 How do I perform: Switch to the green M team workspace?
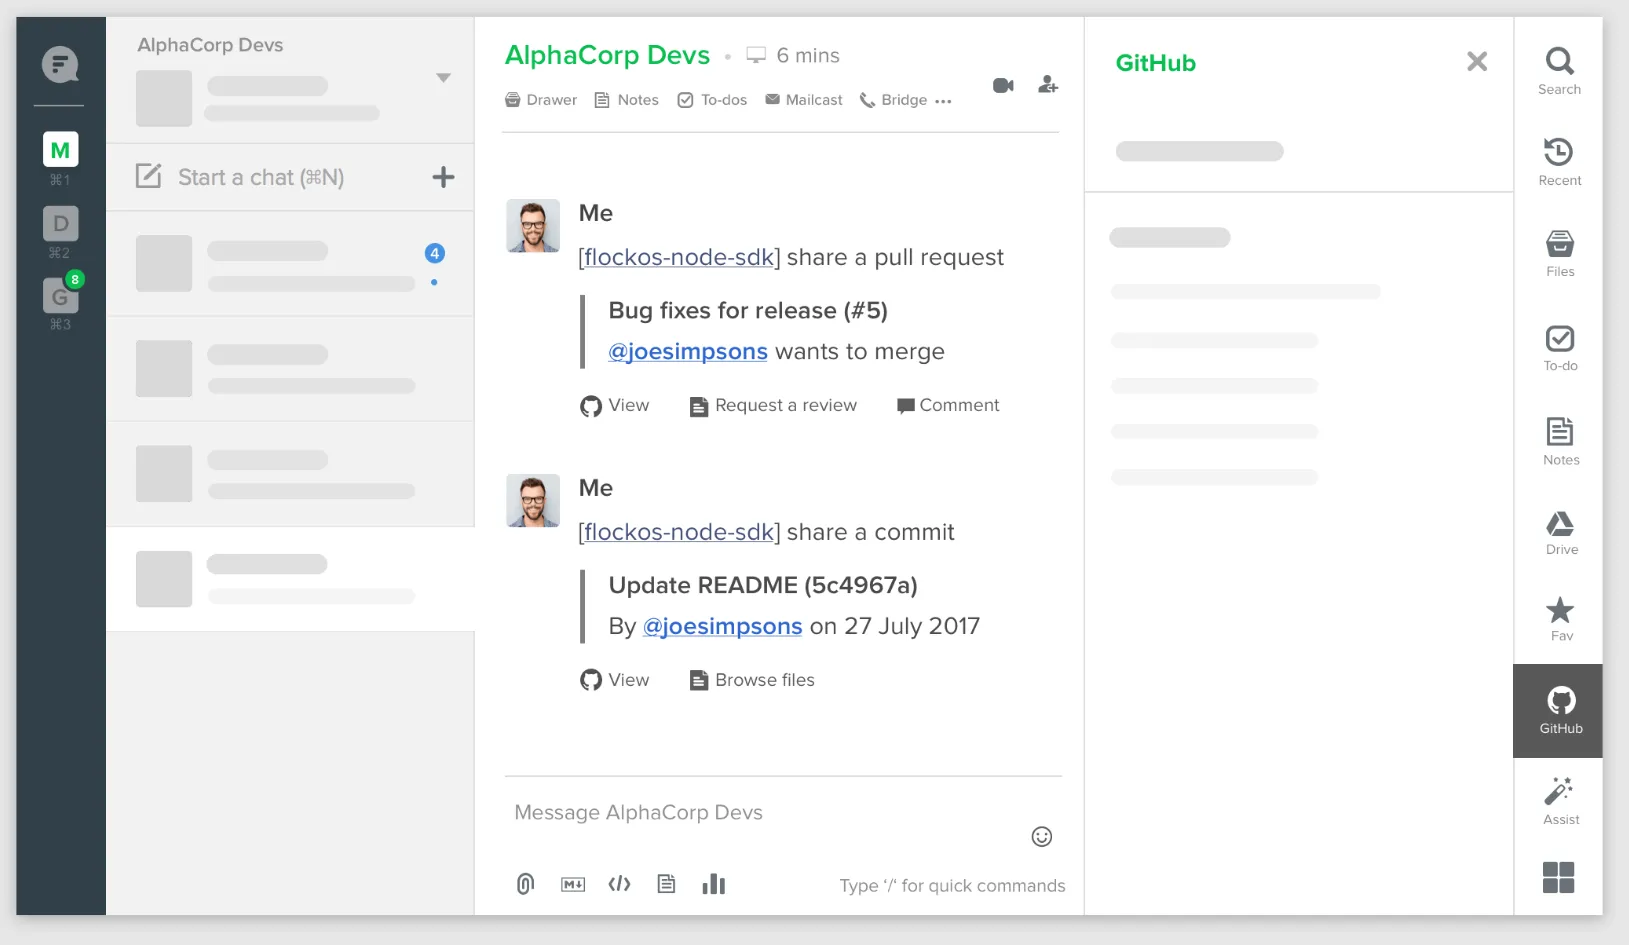coord(60,150)
